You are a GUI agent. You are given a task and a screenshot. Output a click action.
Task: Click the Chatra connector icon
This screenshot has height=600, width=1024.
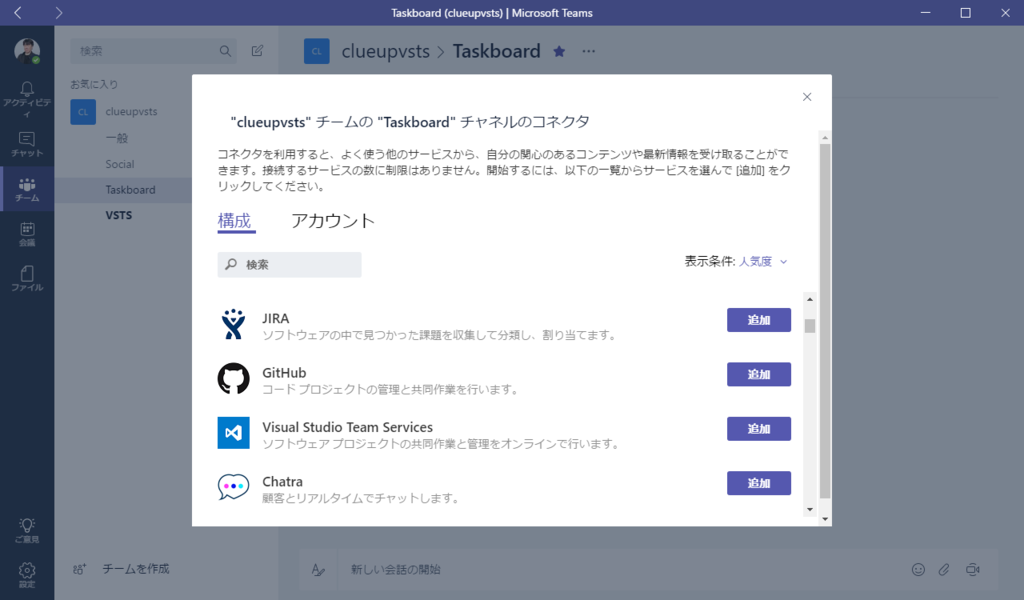coord(233,487)
